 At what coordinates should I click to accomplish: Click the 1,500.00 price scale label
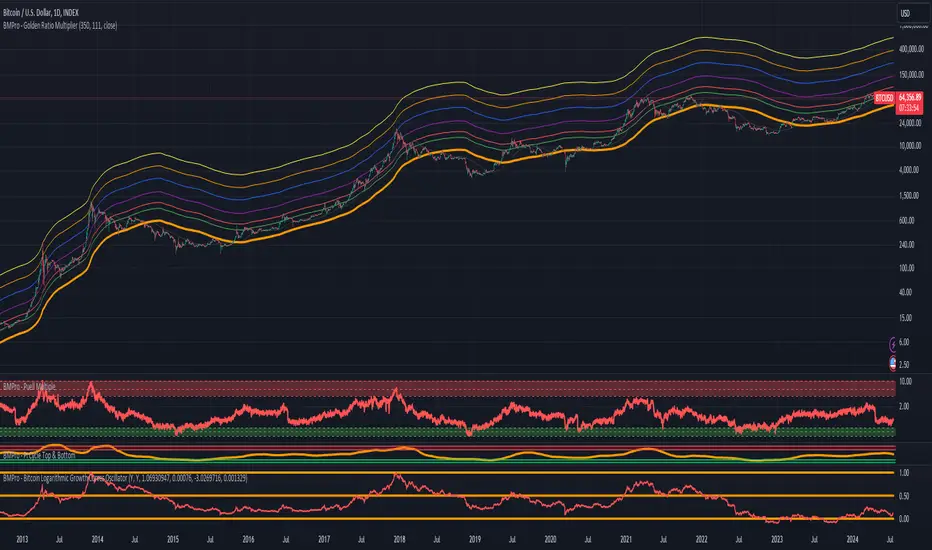911,196
